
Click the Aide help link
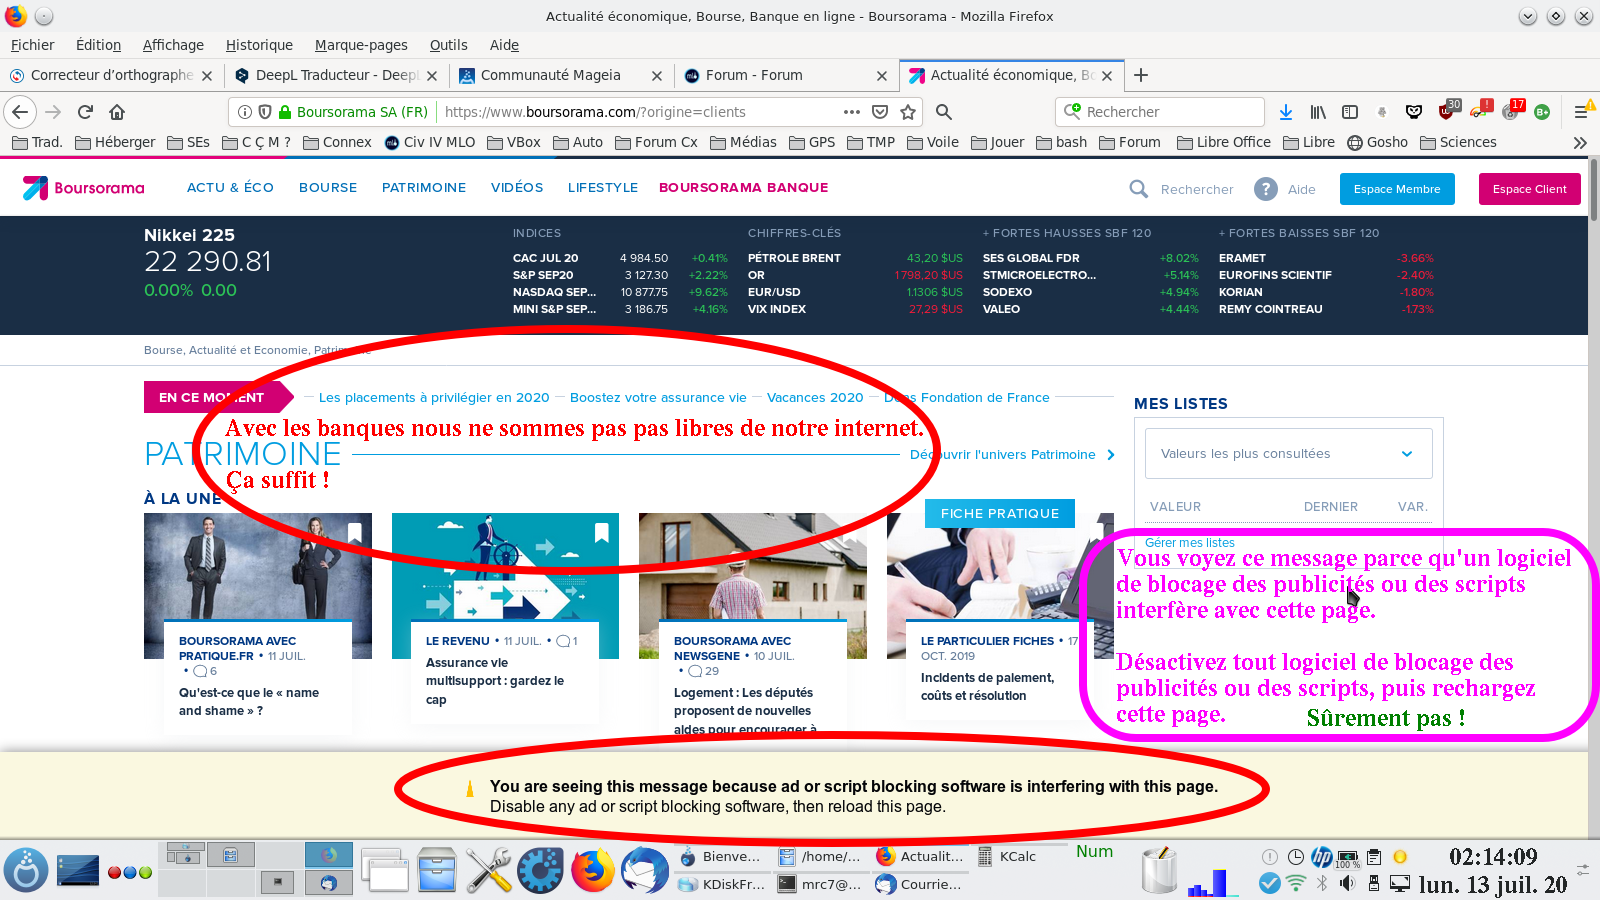[x=1301, y=189]
